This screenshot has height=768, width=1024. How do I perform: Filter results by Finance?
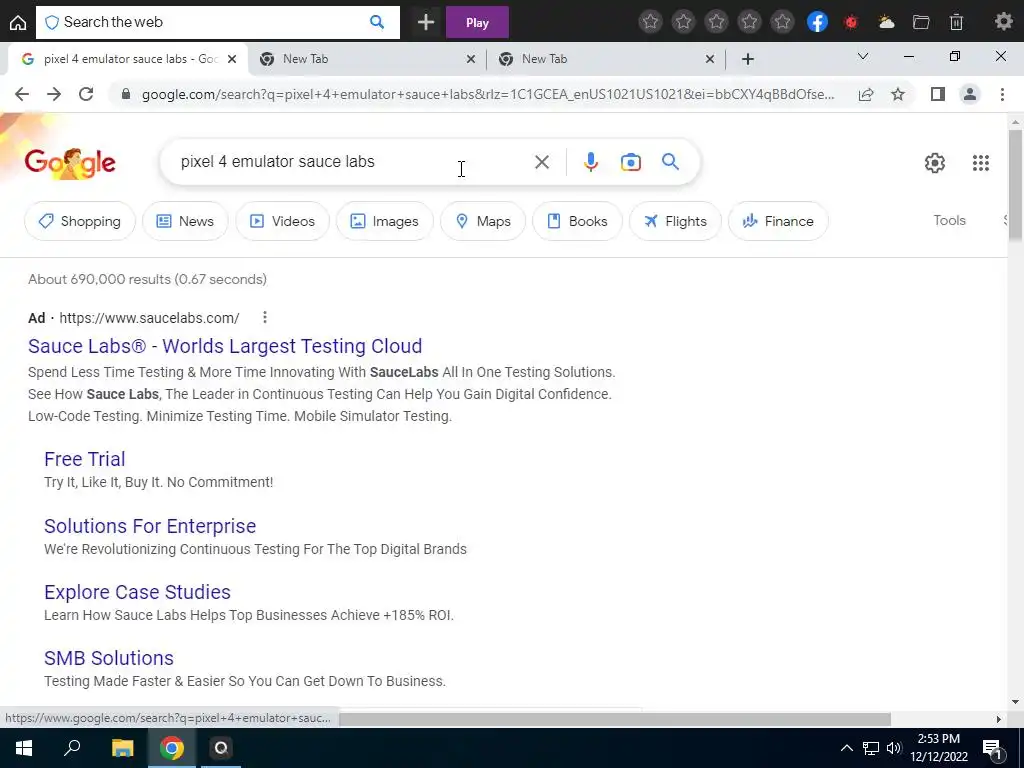click(x=778, y=221)
